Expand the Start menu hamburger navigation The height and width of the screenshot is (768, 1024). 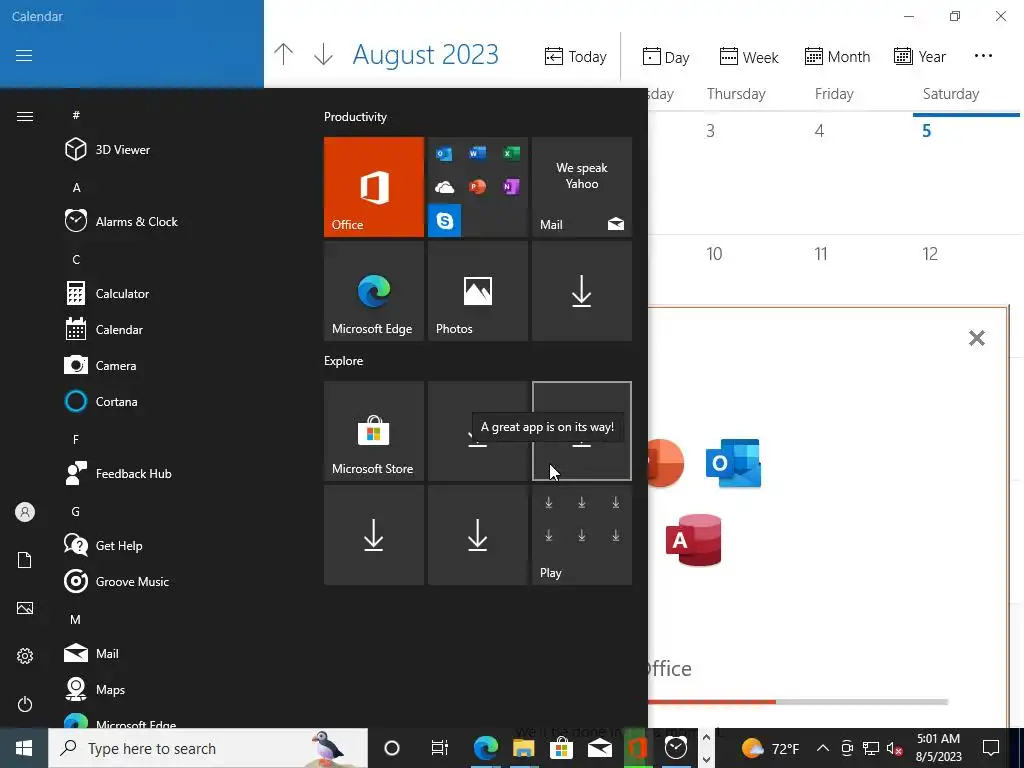click(x=25, y=116)
